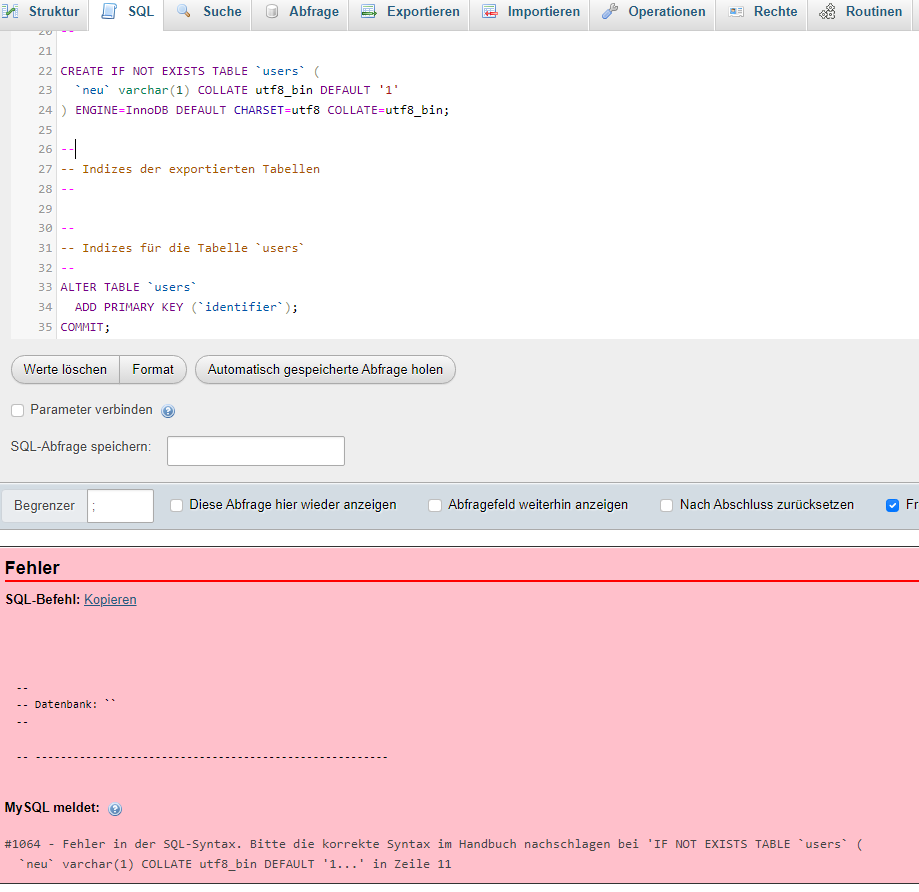Click the Format button
The image size is (919, 892).
point(153,369)
